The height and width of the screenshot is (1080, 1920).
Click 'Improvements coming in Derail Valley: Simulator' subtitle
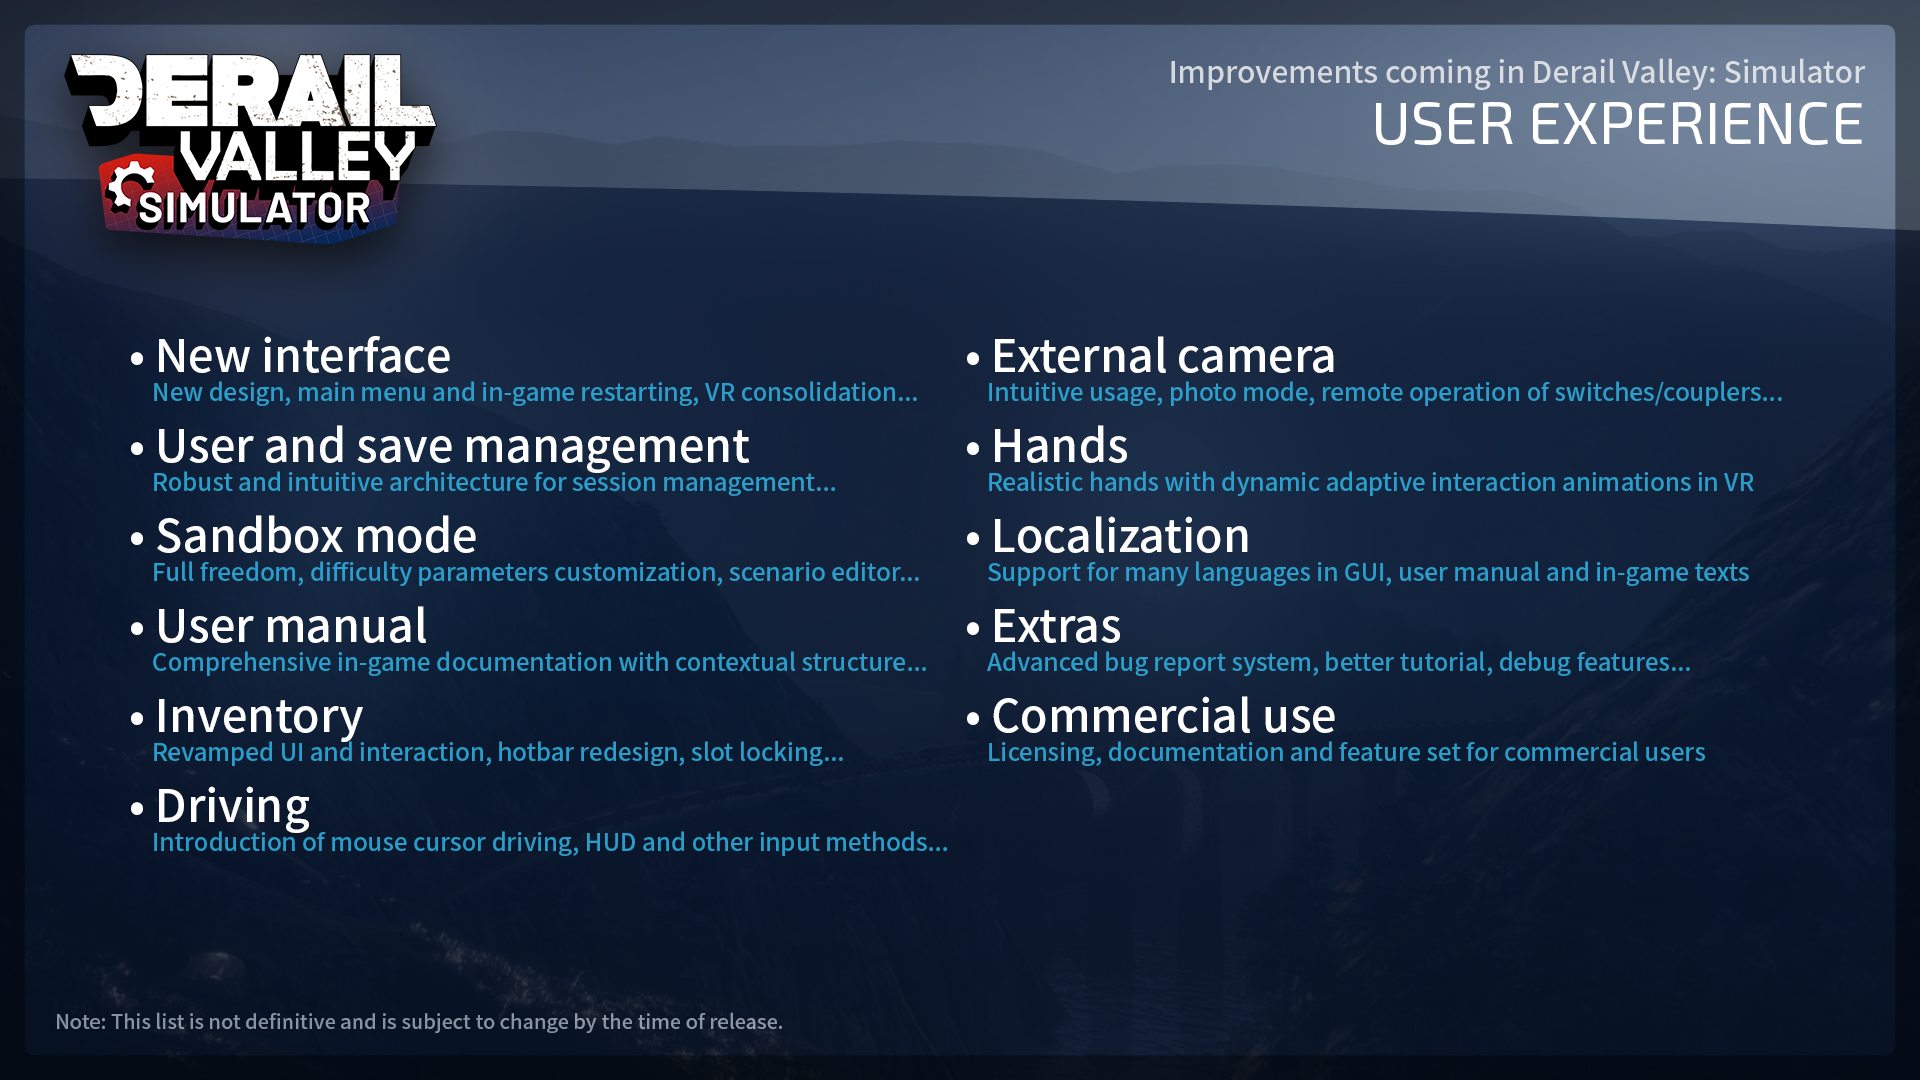[x=1516, y=72]
